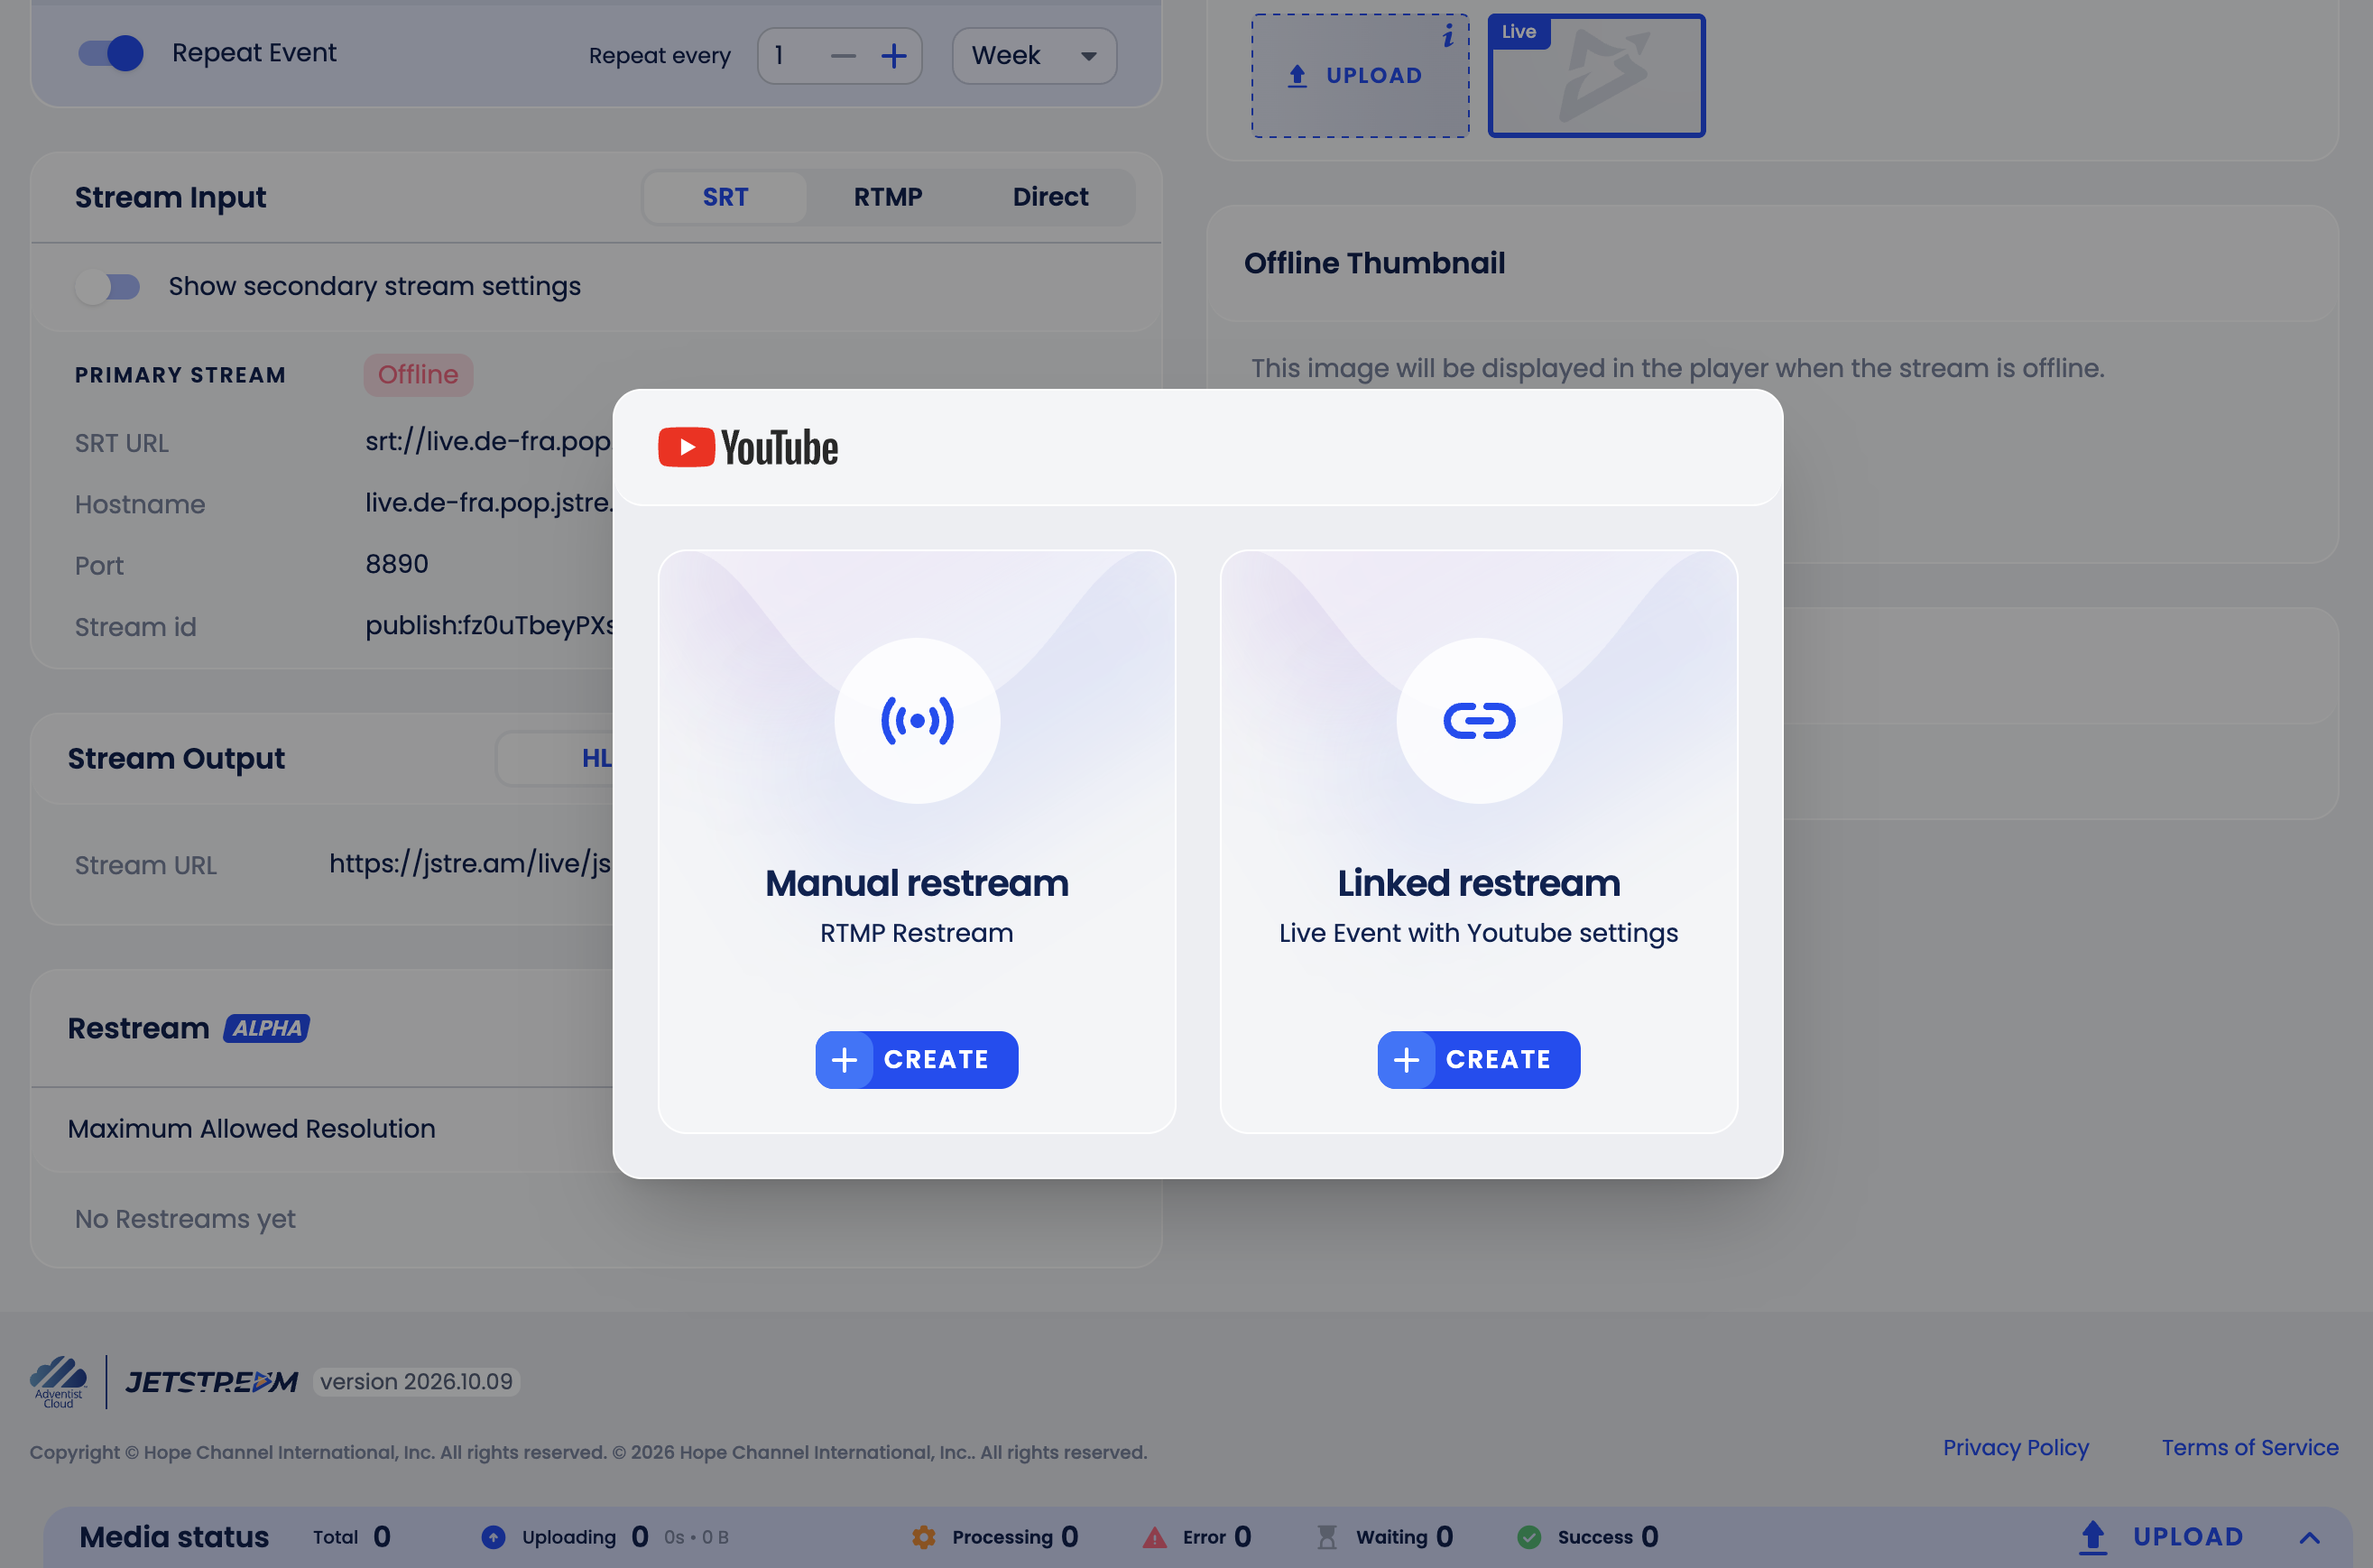The height and width of the screenshot is (1568, 2373).
Task: Click the Offline Thumbnail heading
Action: point(1374,263)
